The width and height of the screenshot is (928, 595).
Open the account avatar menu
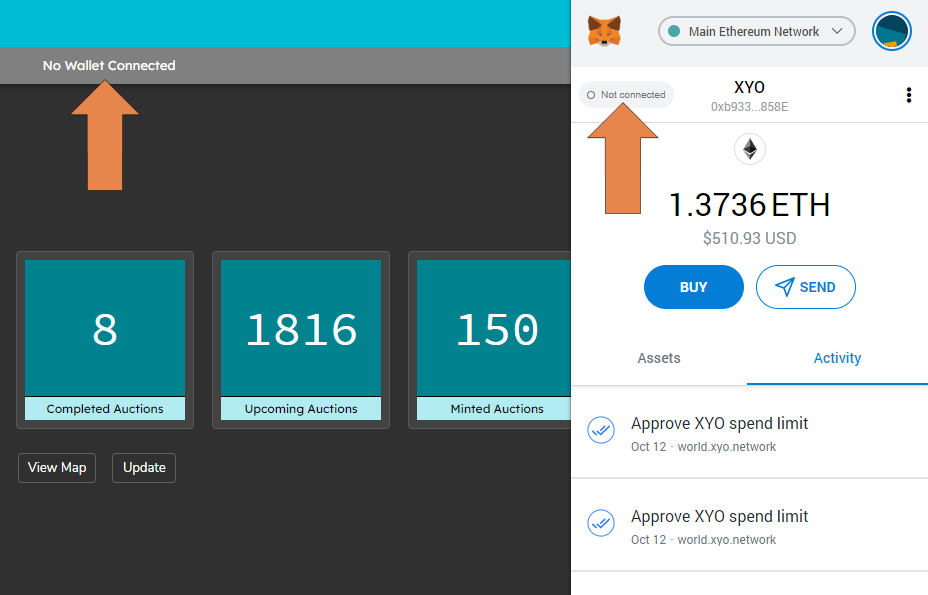coord(891,31)
